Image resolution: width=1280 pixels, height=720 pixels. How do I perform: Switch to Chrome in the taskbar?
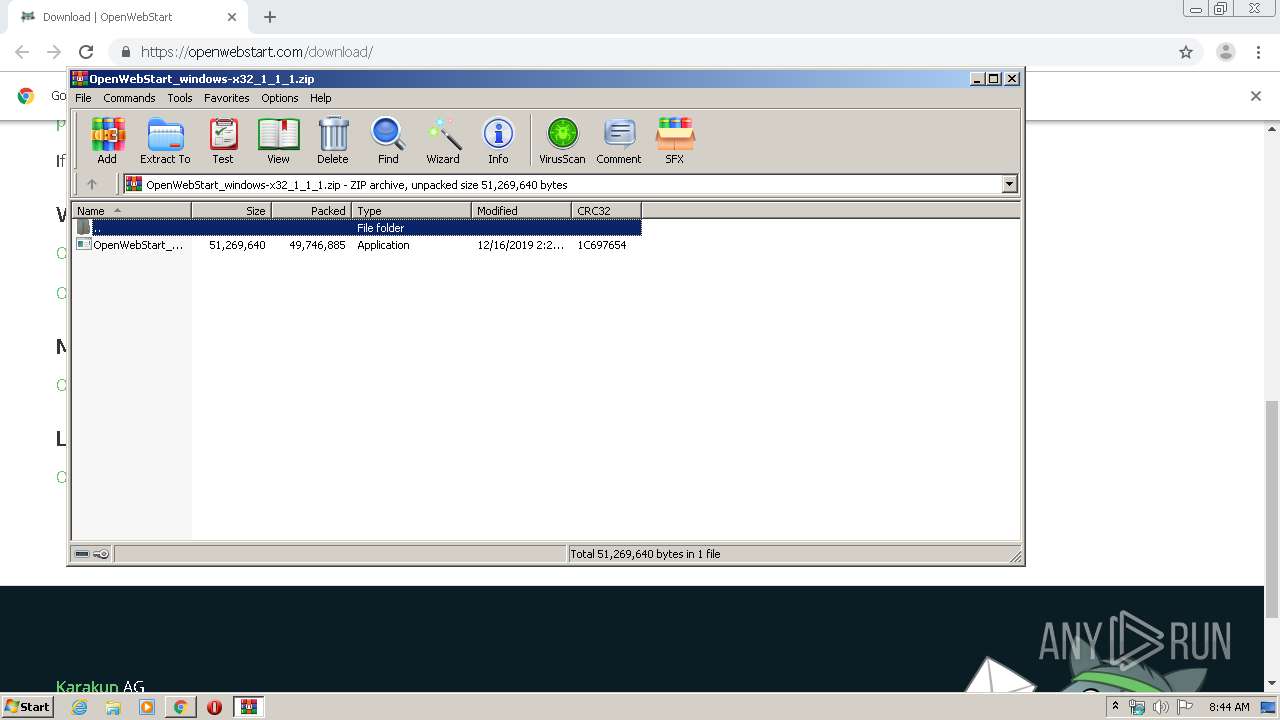180,707
